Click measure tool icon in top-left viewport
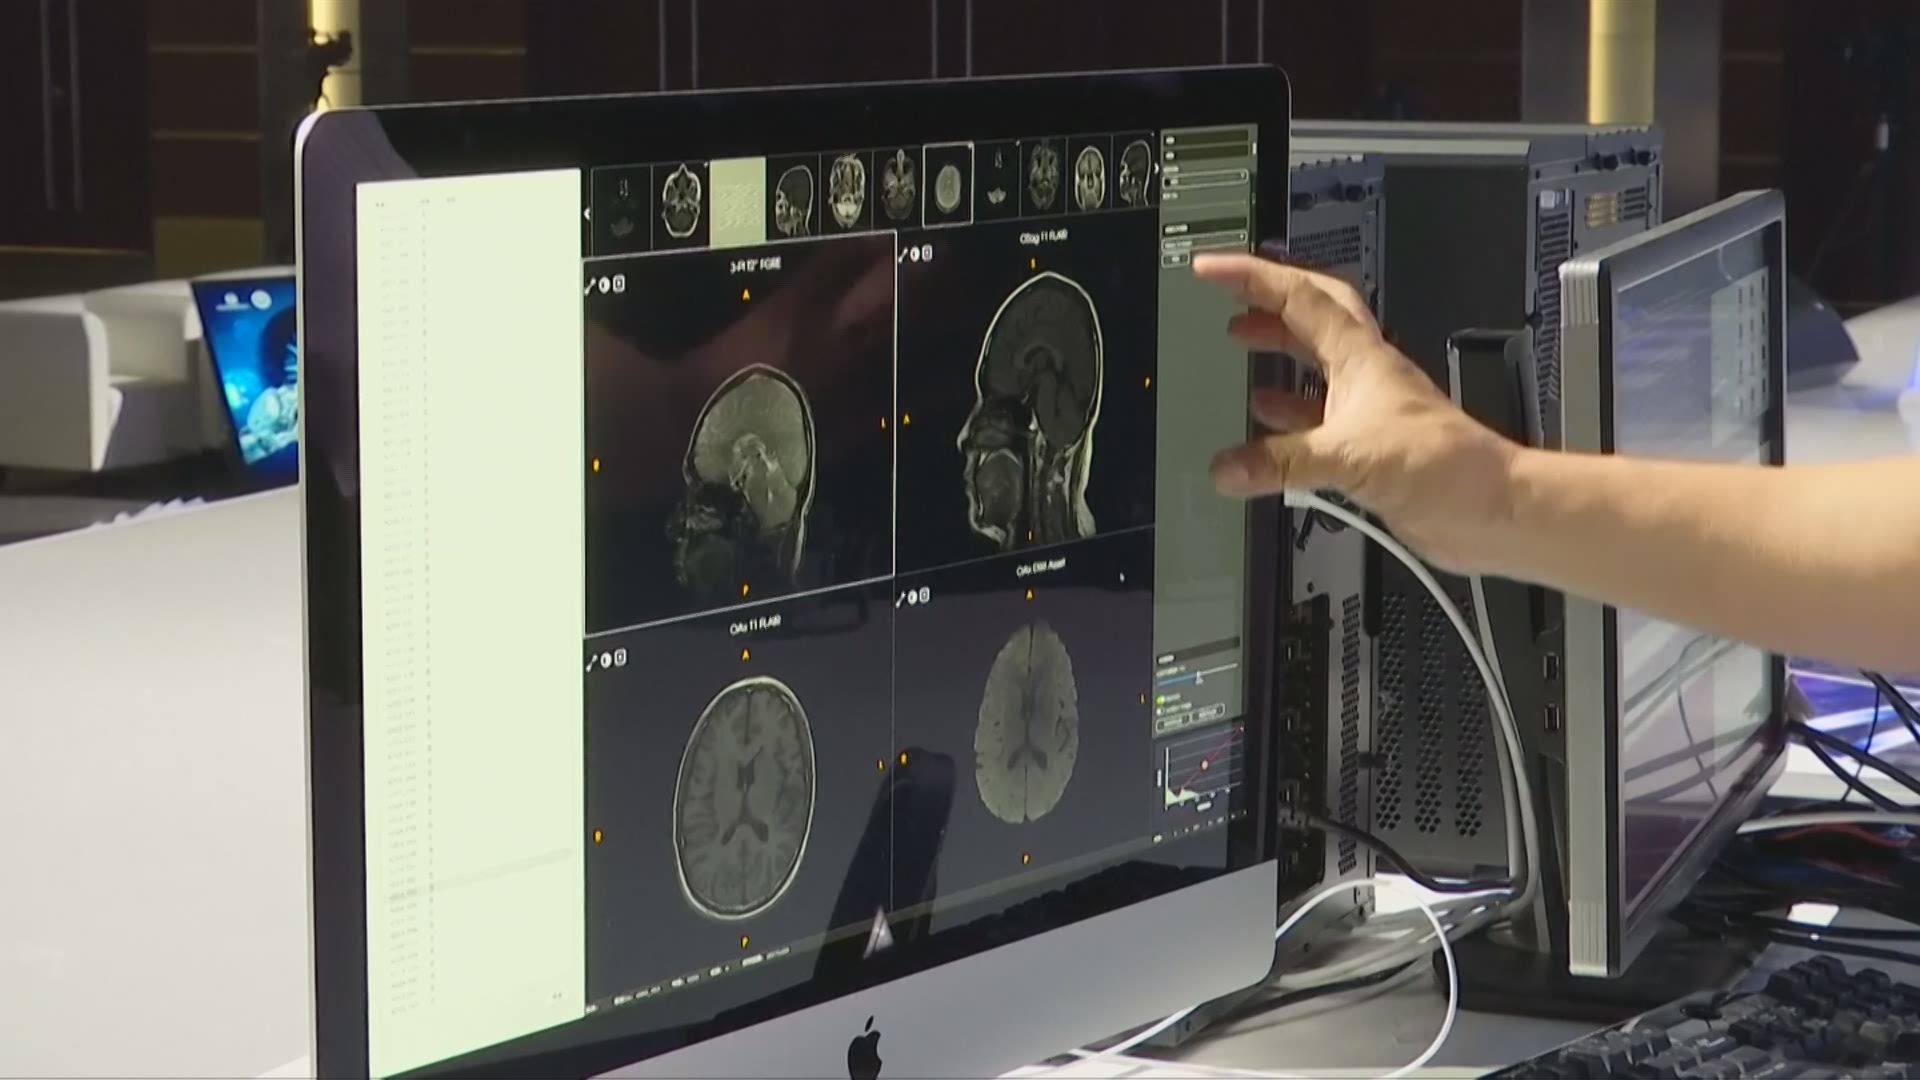 [x=590, y=287]
